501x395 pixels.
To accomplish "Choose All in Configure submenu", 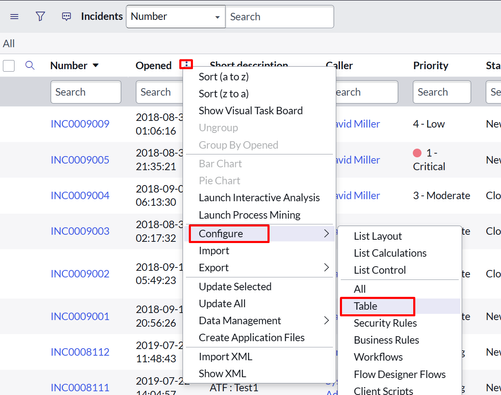I will click(x=360, y=289).
